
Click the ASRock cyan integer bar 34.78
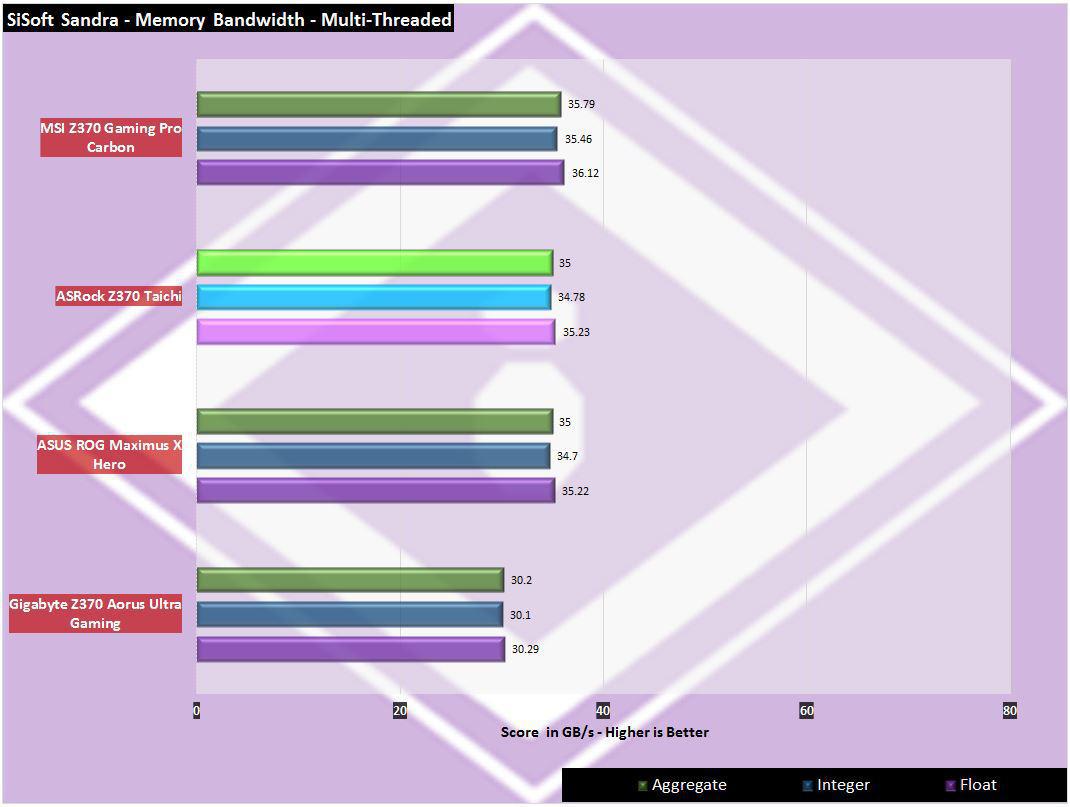tap(374, 297)
